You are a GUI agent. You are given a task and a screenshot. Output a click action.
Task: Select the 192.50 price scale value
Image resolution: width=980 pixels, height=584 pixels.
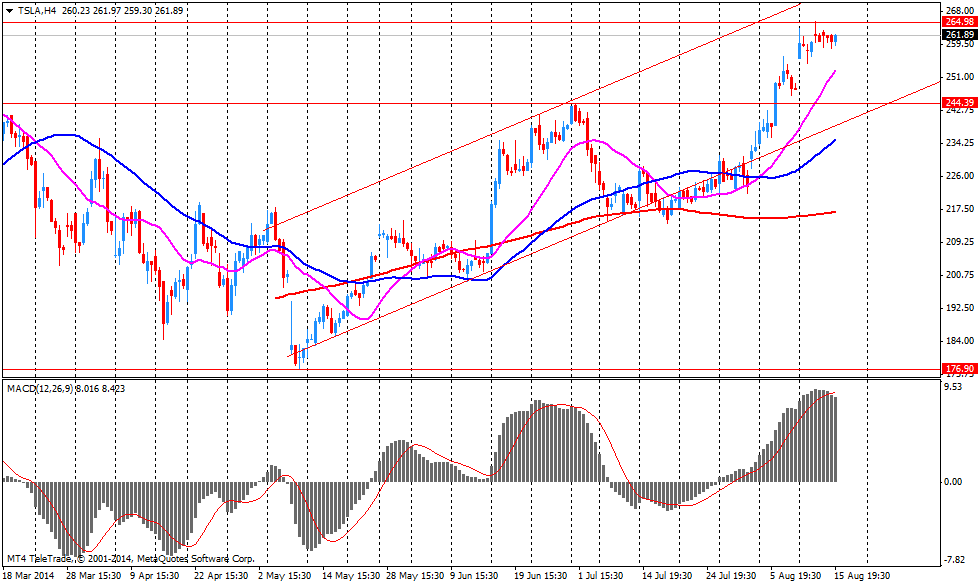(x=961, y=308)
